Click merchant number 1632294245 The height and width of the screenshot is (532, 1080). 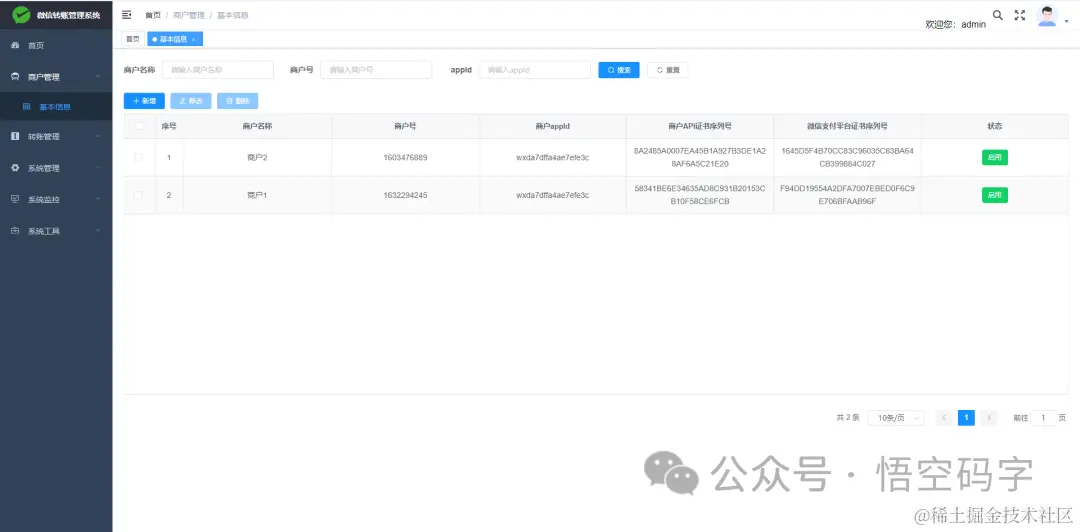[405, 195]
